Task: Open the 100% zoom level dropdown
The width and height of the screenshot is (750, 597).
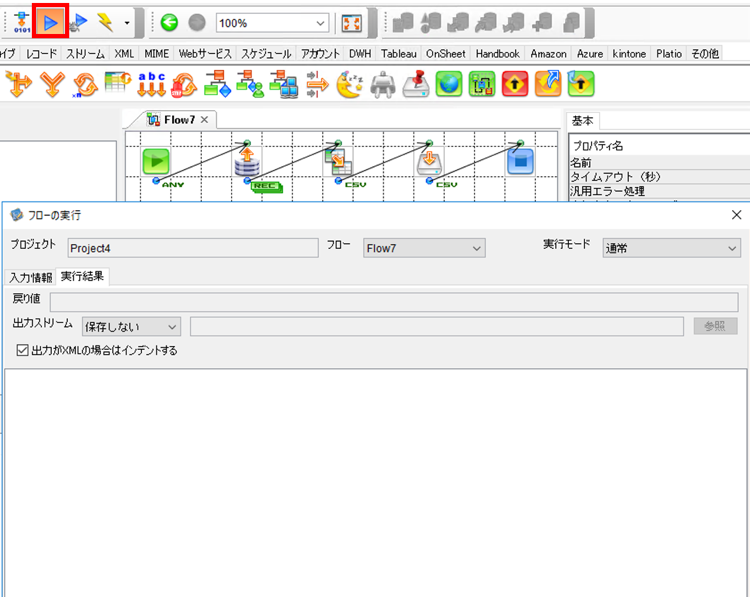Action: pos(273,23)
